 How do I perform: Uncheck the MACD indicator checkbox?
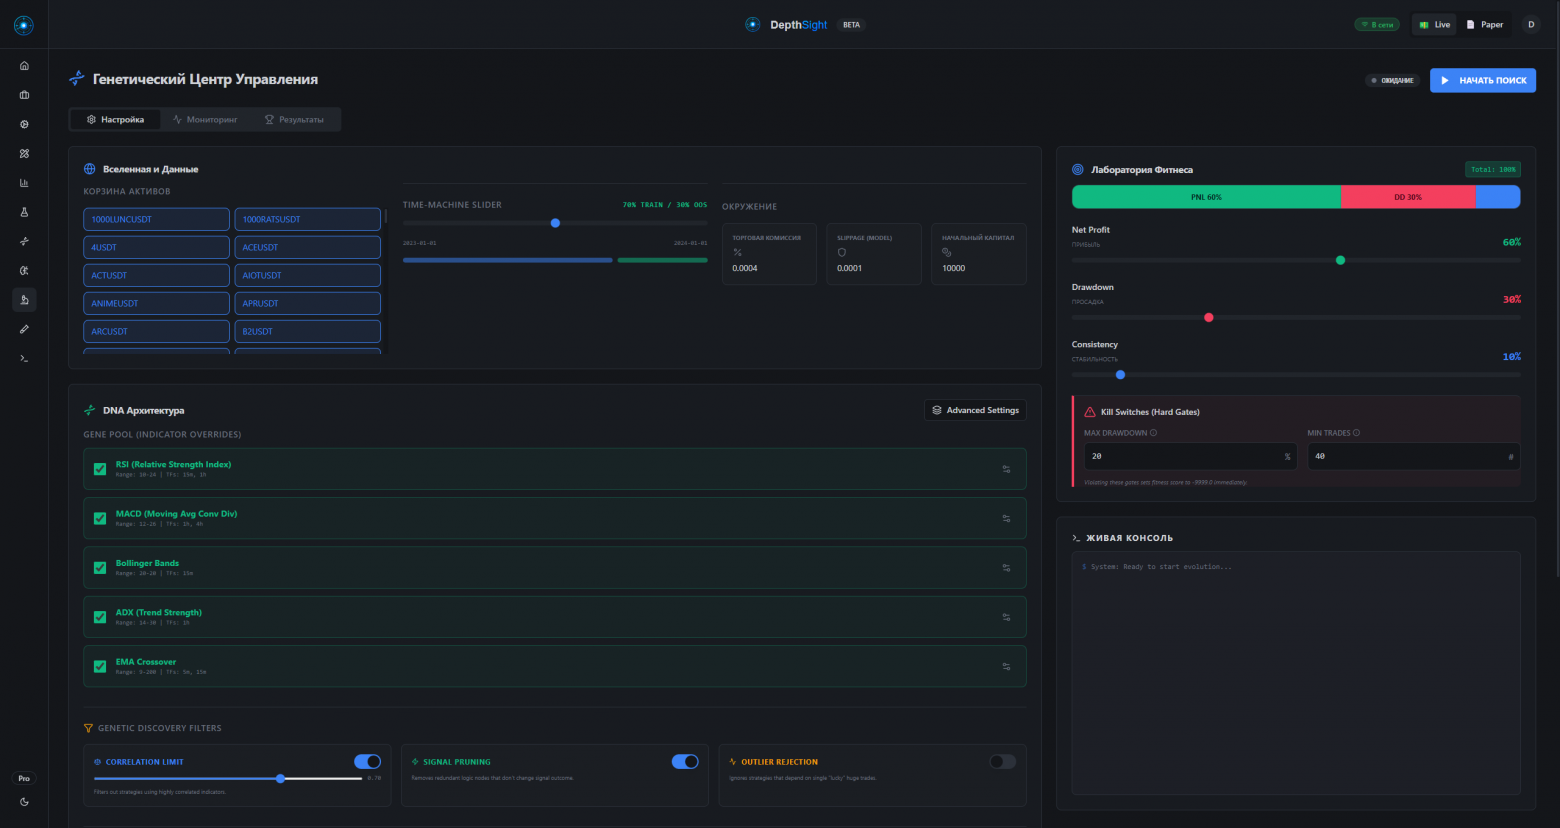(100, 518)
